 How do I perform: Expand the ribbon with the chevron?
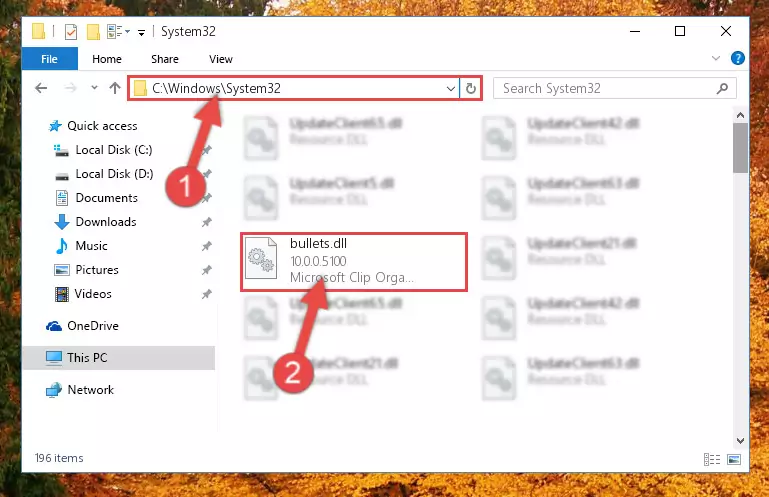716,58
